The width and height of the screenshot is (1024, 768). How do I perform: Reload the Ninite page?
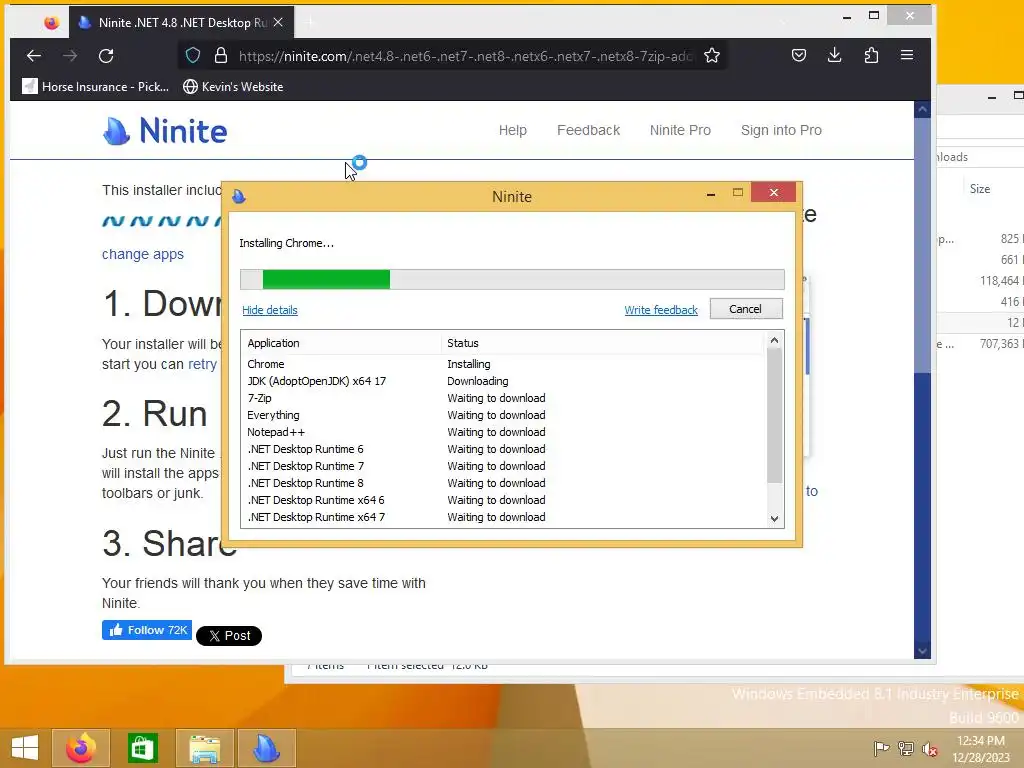point(106,56)
